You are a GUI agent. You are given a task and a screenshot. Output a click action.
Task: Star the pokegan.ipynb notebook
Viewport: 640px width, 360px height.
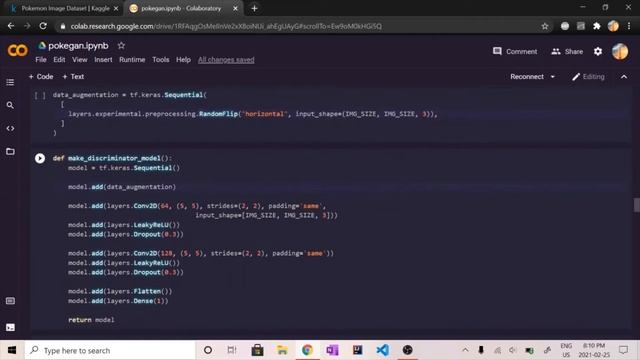[x=121, y=46]
